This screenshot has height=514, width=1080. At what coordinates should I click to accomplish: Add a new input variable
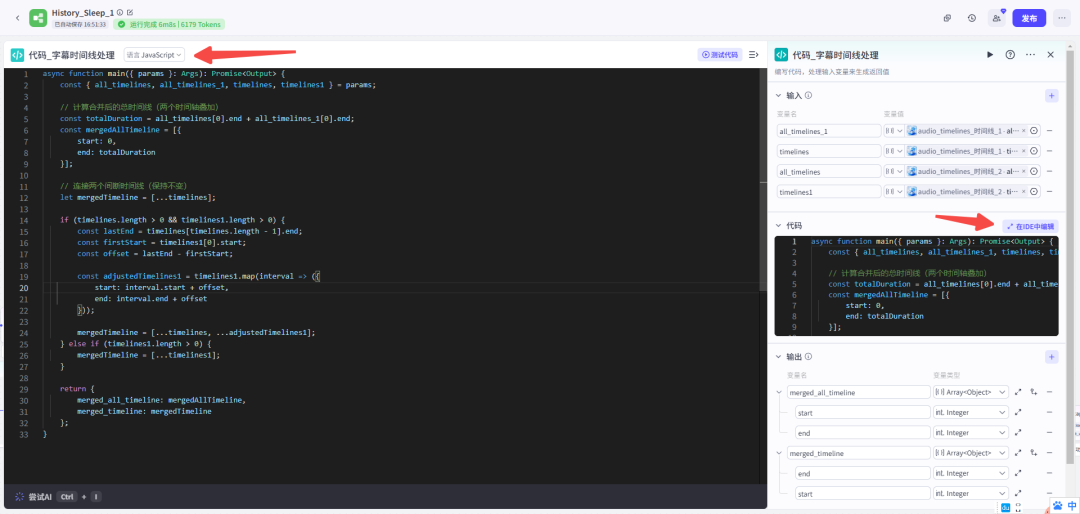coord(1051,96)
